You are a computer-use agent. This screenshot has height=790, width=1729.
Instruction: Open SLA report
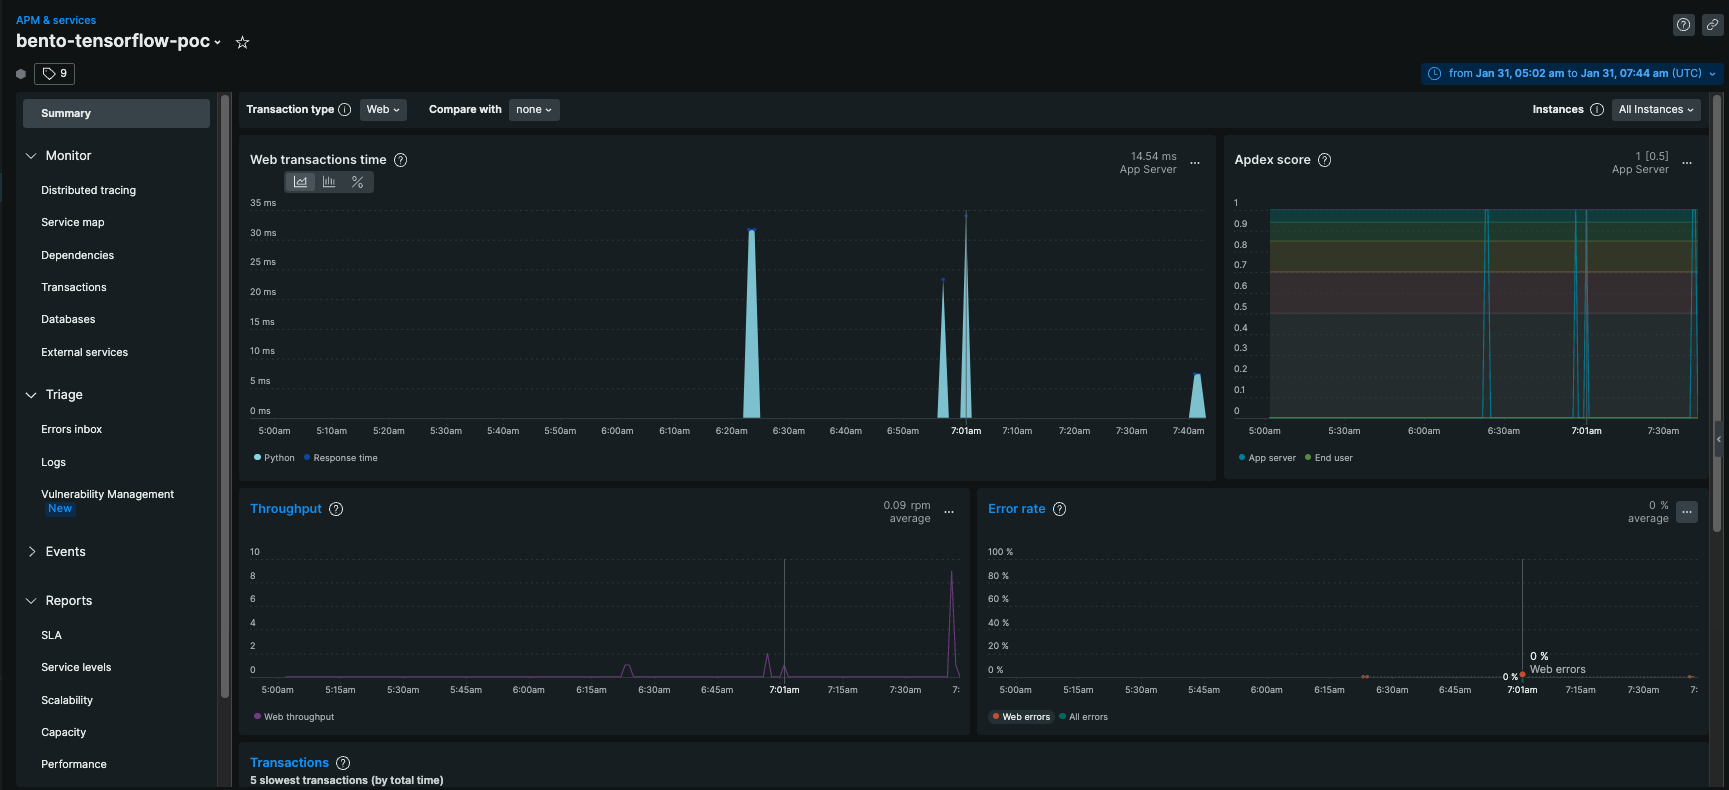coord(51,635)
